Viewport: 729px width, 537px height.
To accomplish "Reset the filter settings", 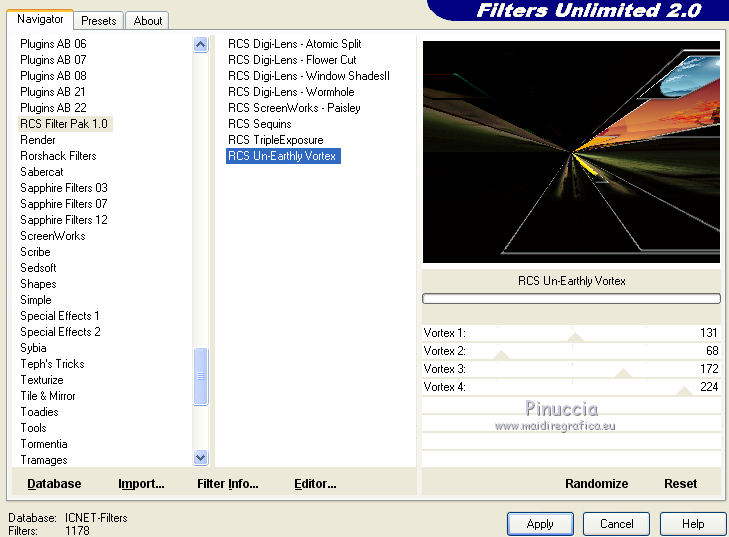I will [x=680, y=484].
